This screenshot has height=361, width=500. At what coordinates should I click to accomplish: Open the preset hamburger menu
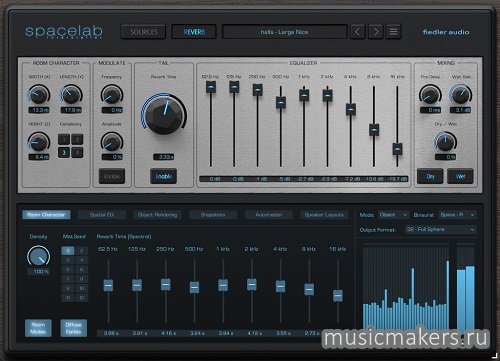[x=393, y=32]
